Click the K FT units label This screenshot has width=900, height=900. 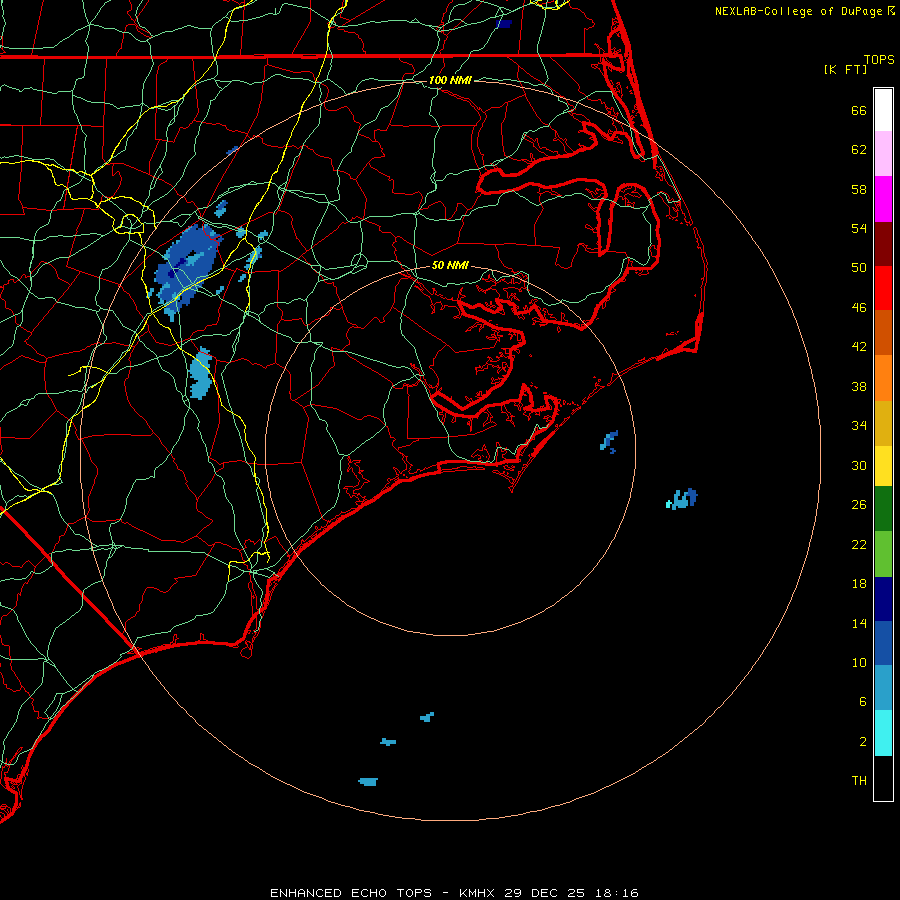845,69
